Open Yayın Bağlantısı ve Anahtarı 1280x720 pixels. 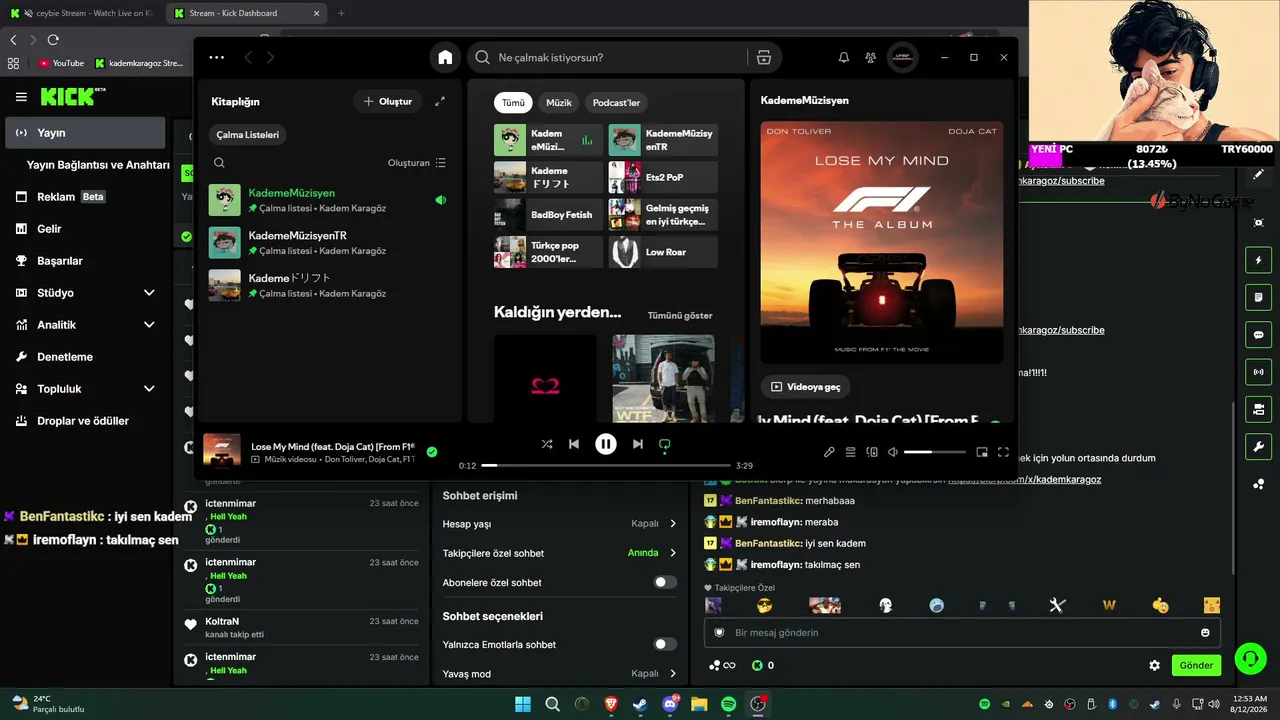98,165
